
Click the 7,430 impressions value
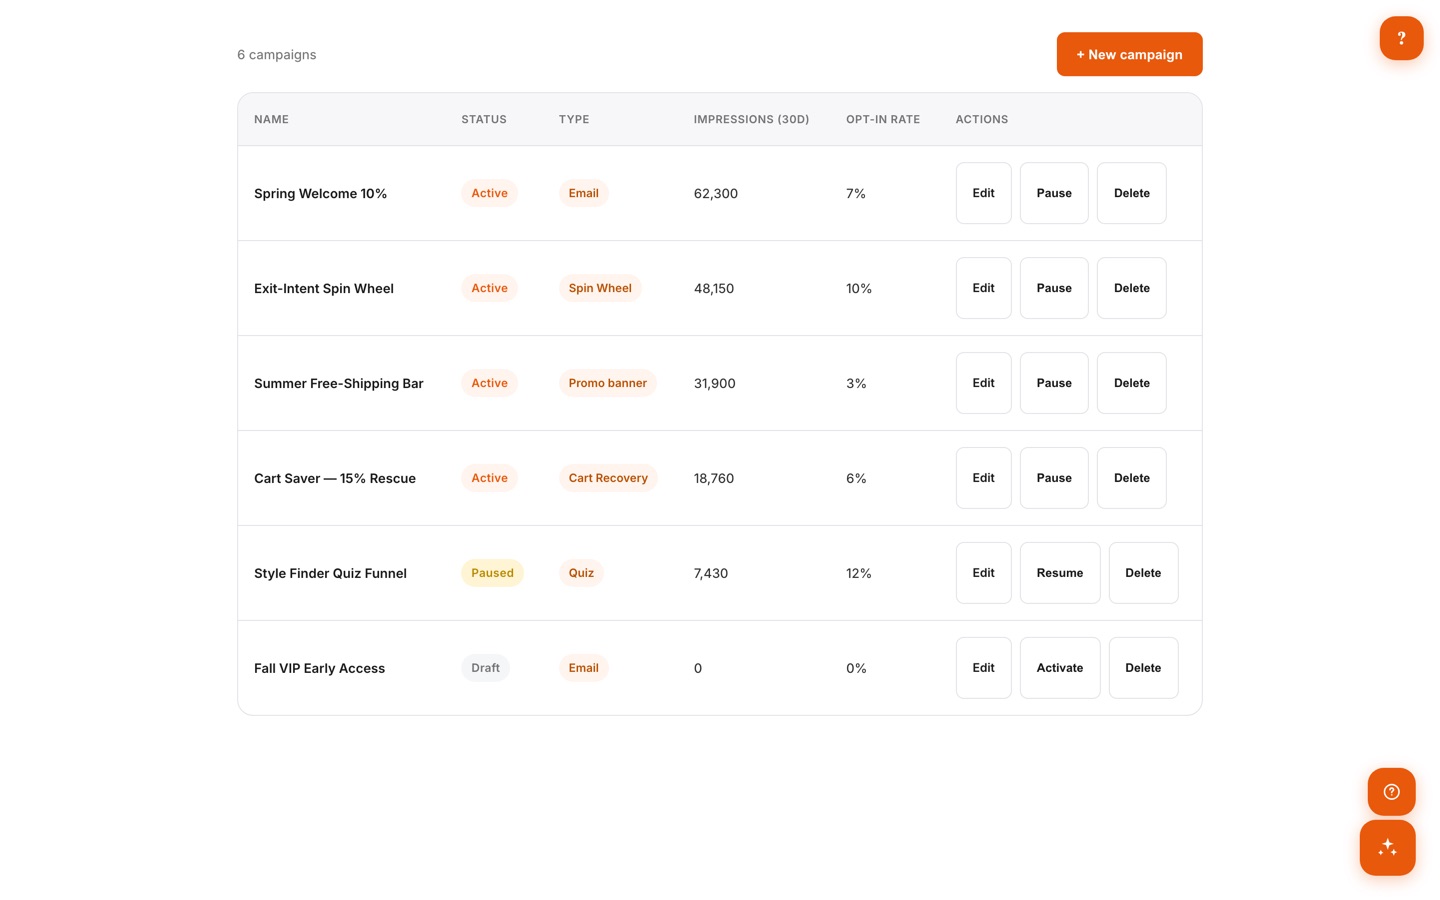711,573
